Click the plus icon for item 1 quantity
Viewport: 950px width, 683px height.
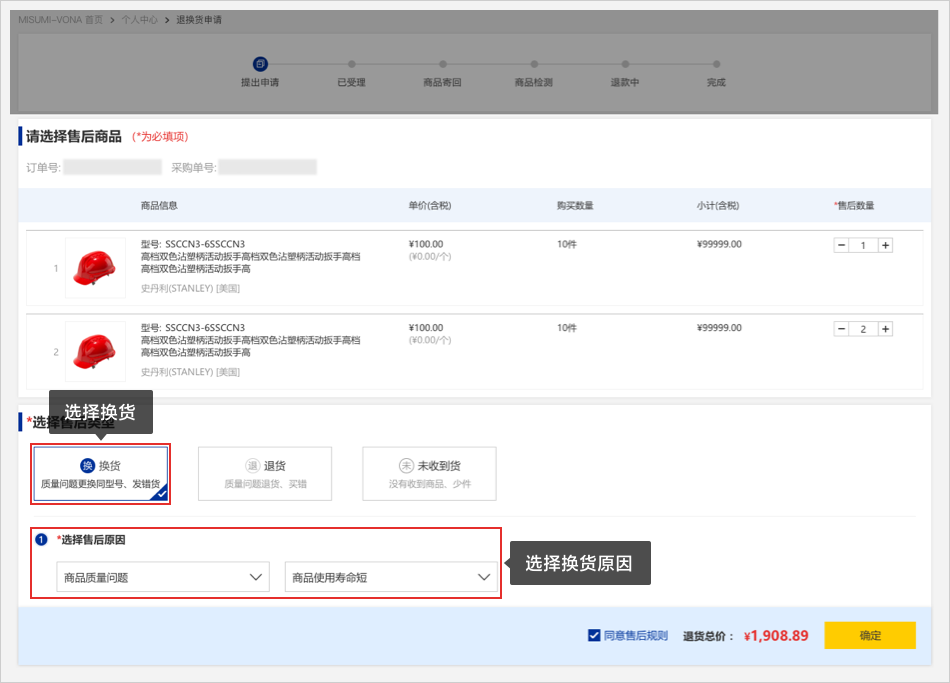tap(885, 245)
